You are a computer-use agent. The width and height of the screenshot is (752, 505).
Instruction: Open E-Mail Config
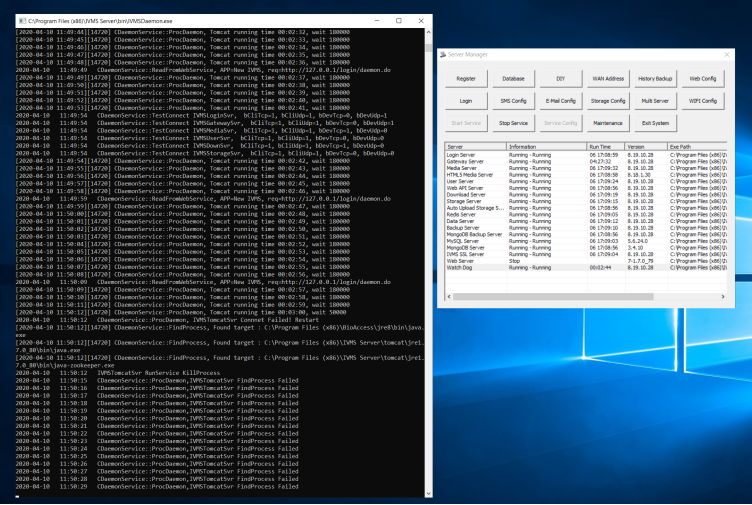561,101
